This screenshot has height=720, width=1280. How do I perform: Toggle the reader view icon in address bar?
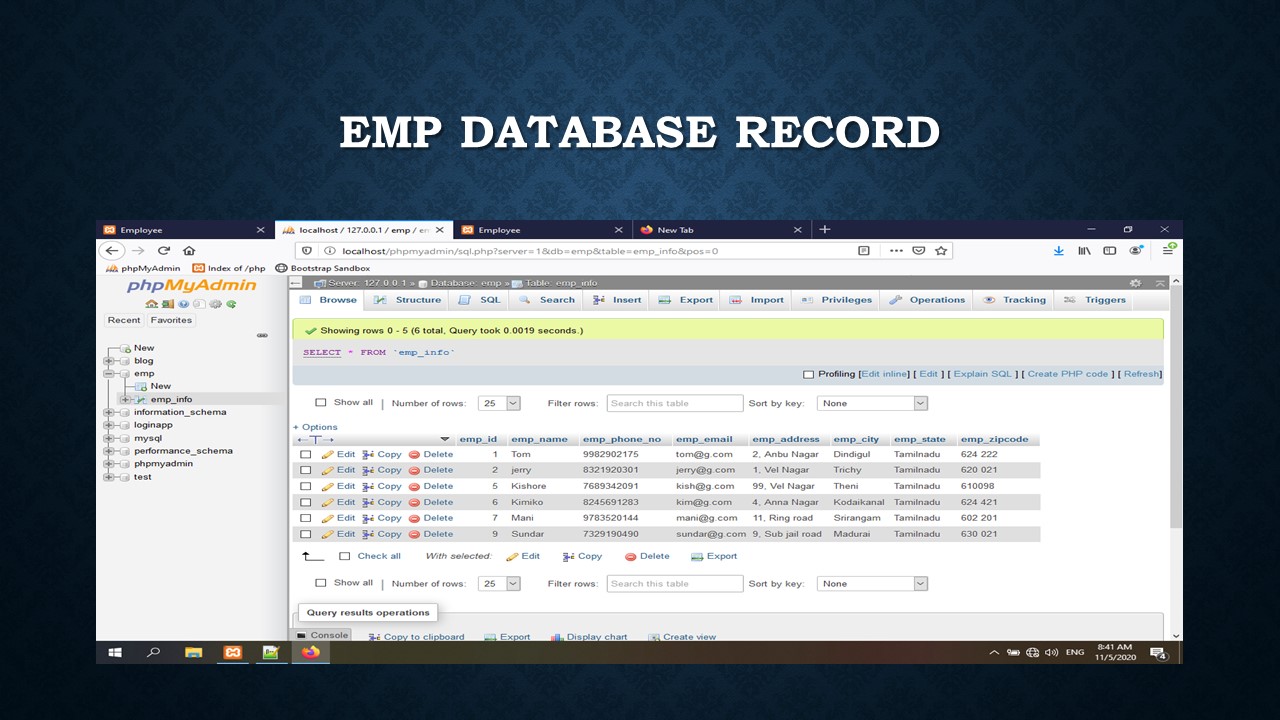click(x=864, y=251)
